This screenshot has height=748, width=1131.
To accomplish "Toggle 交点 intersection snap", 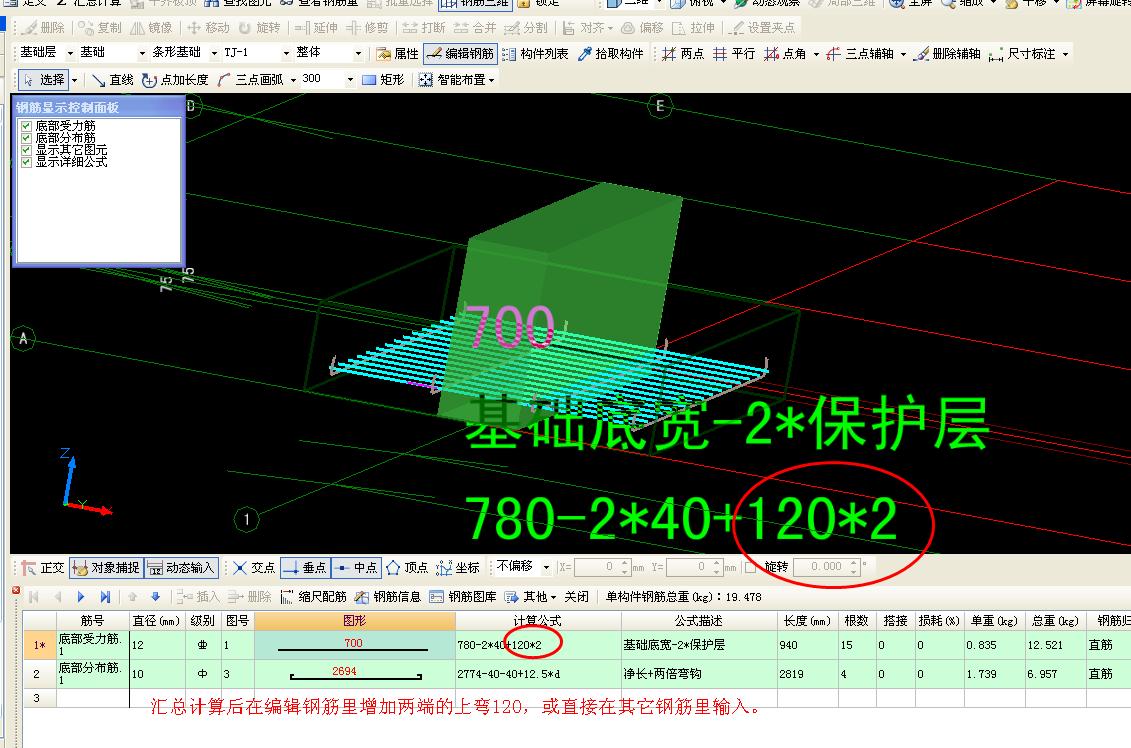I will (254, 568).
